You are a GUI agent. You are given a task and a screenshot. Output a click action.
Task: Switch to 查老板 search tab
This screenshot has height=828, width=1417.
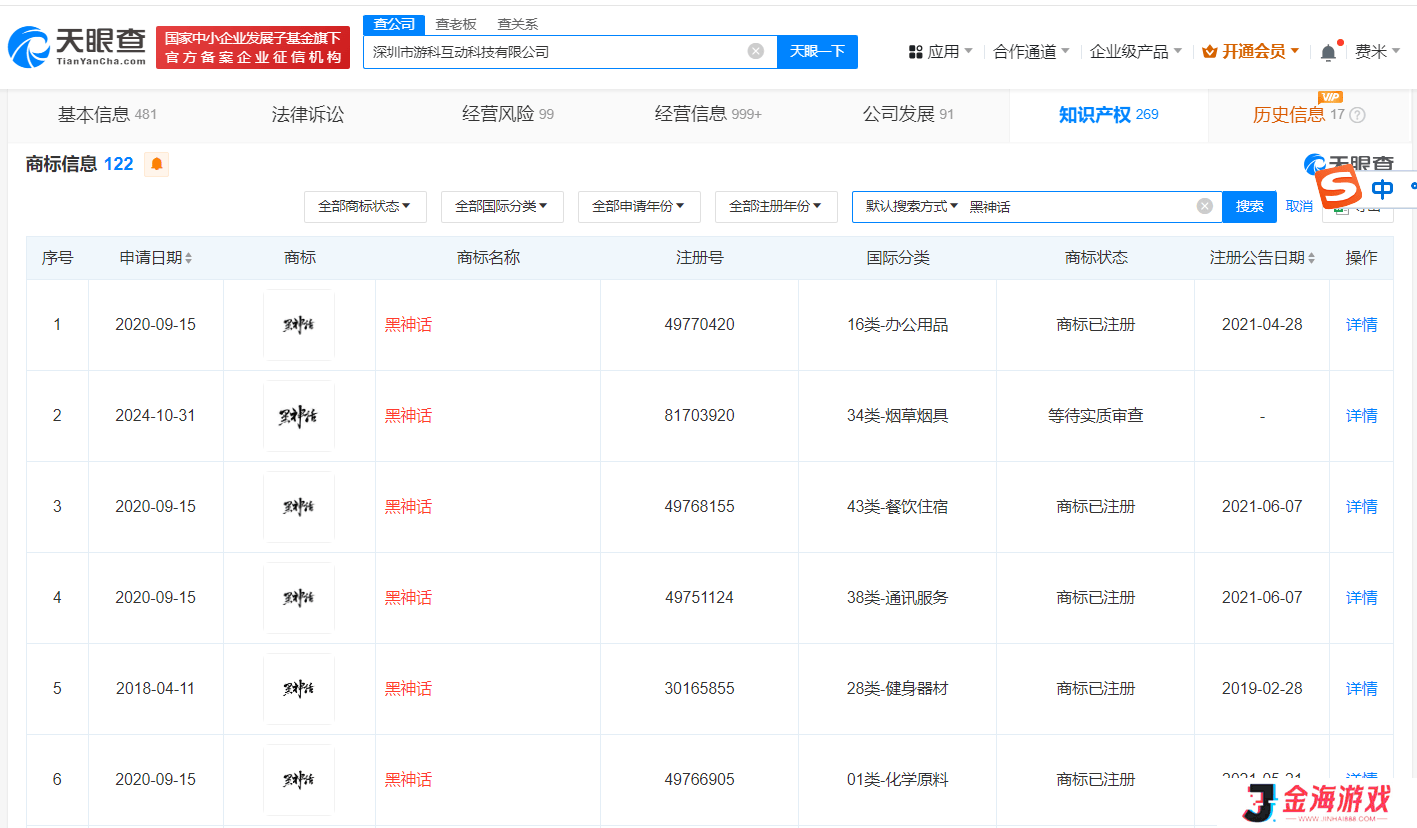pyautogui.click(x=456, y=24)
